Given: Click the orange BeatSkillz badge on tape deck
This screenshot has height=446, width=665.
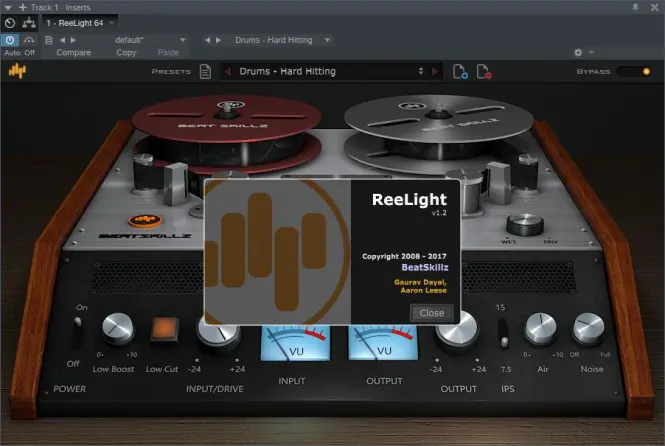Looking at the screenshot, I should 145,220.
